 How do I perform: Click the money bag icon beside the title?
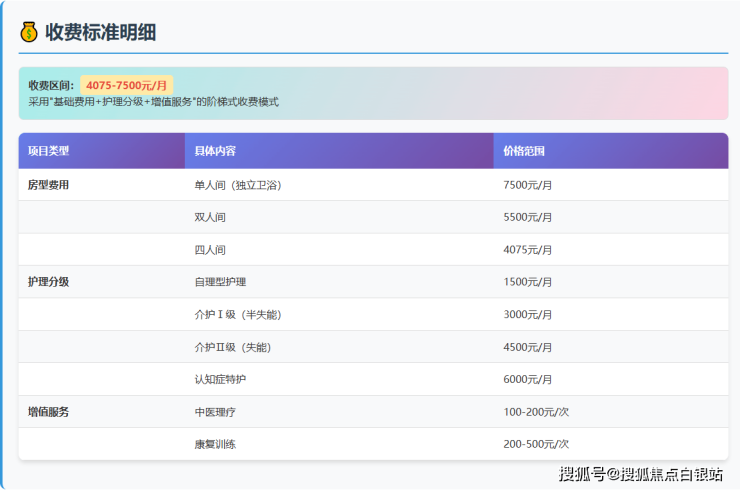(x=28, y=32)
